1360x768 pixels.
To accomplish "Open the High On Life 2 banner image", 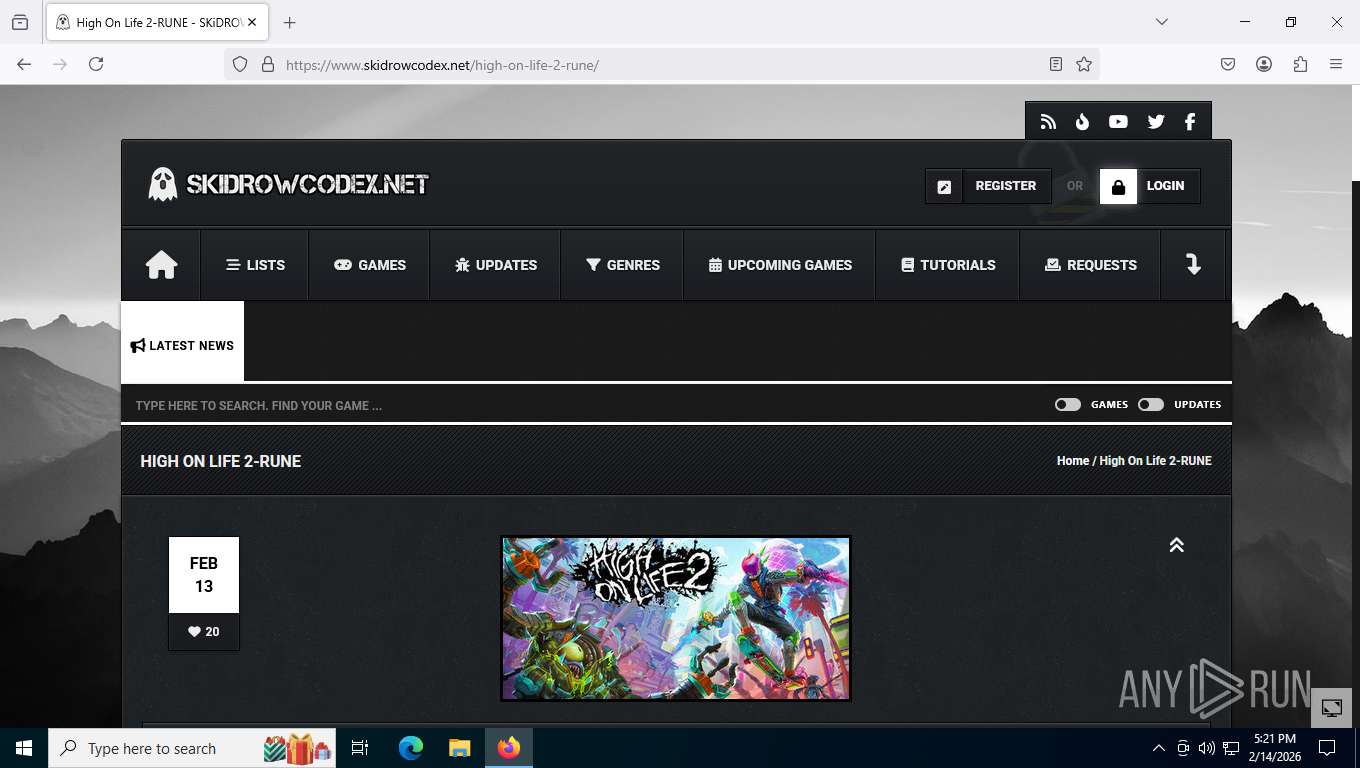I will tap(676, 618).
